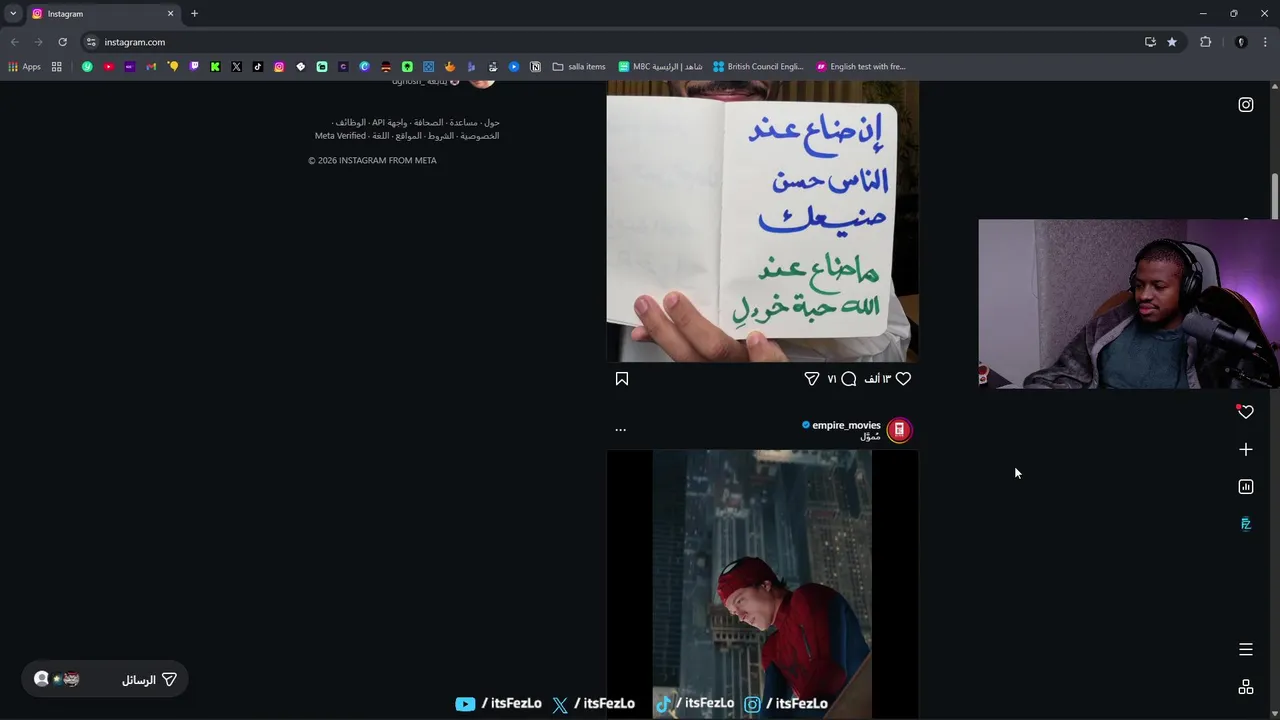1280x720 pixels.
Task: Like the handwritten note post
Action: [903, 379]
